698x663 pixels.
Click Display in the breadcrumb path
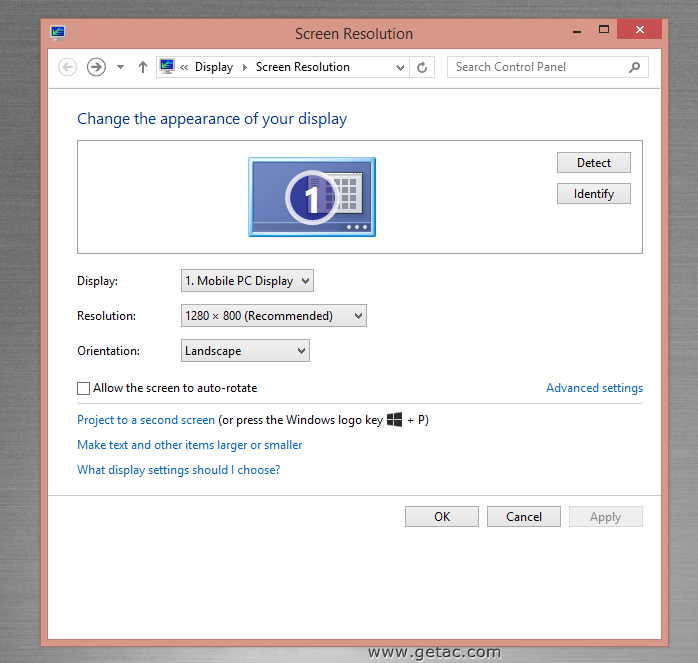click(x=213, y=67)
